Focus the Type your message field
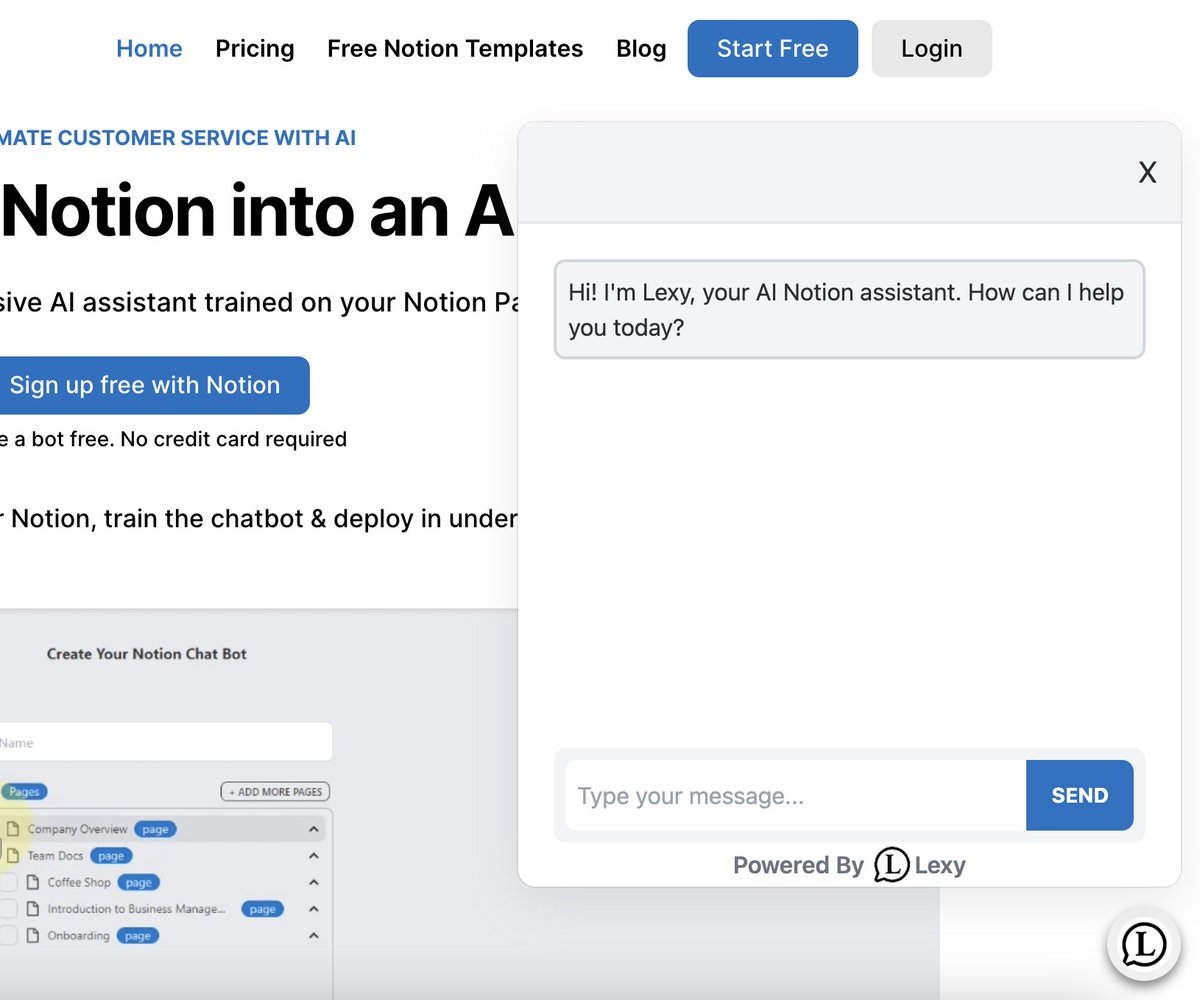The height and width of the screenshot is (1000, 1200). point(795,795)
